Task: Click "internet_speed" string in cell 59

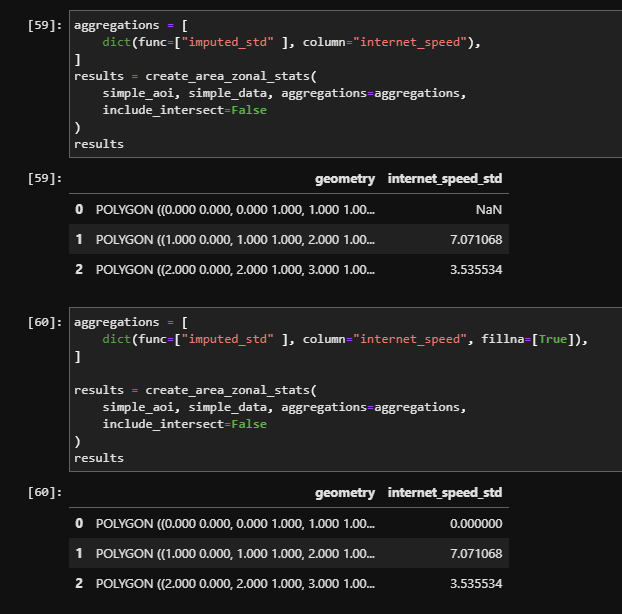Action: pyautogui.click(x=410, y=42)
